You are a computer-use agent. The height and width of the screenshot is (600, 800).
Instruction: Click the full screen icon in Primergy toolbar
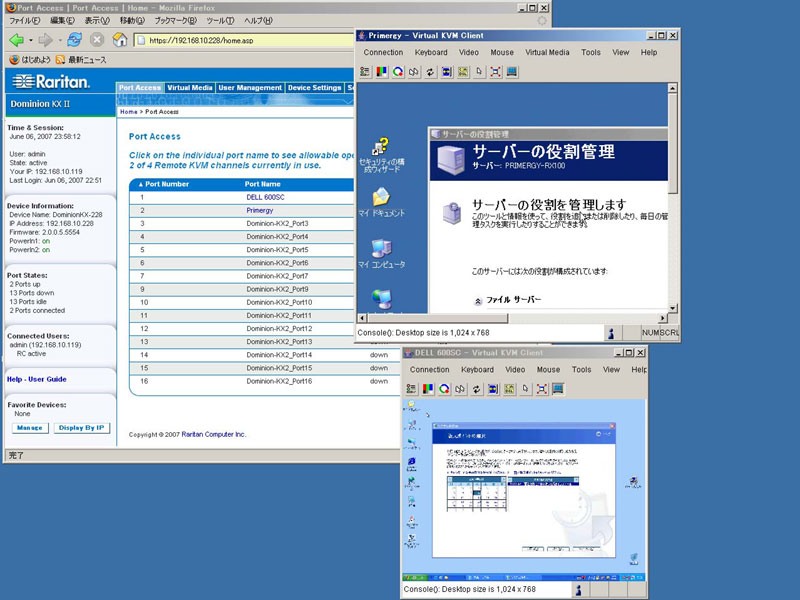[x=495, y=72]
